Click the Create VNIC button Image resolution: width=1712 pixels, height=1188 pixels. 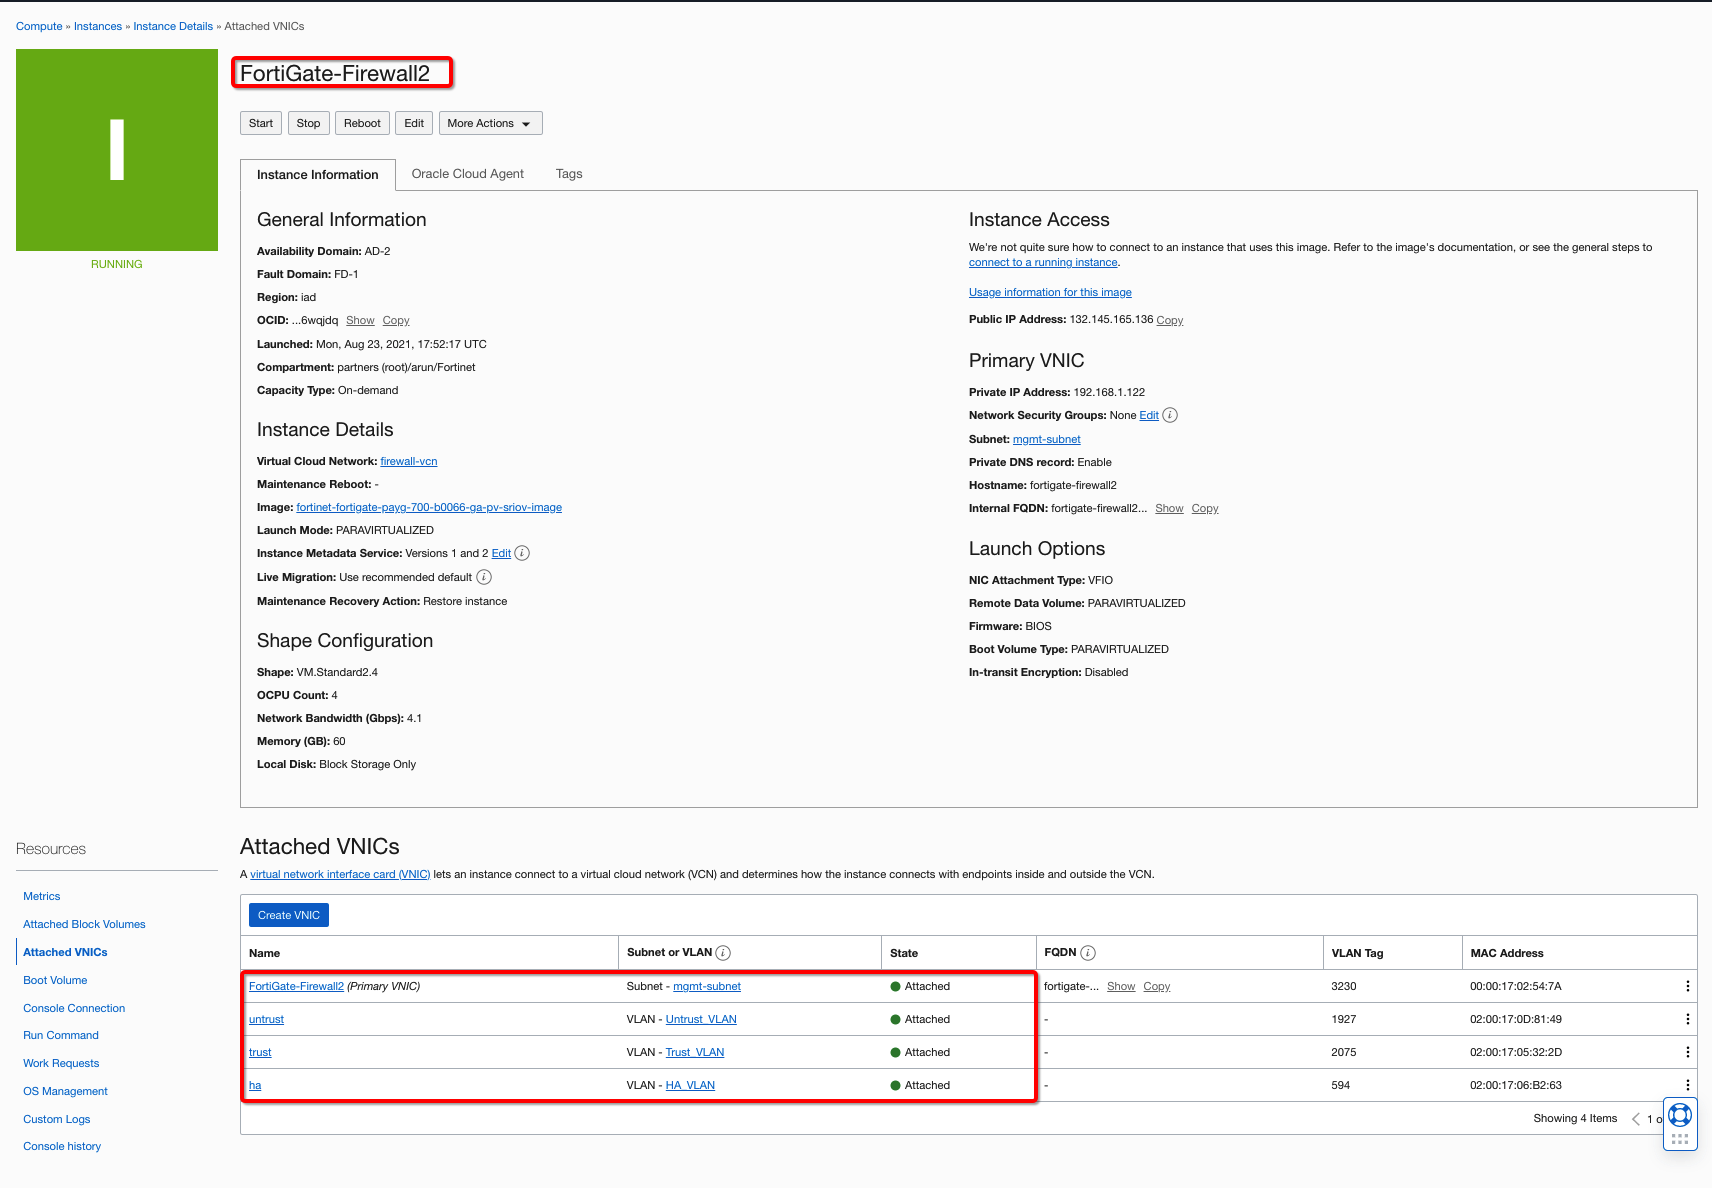point(288,915)
